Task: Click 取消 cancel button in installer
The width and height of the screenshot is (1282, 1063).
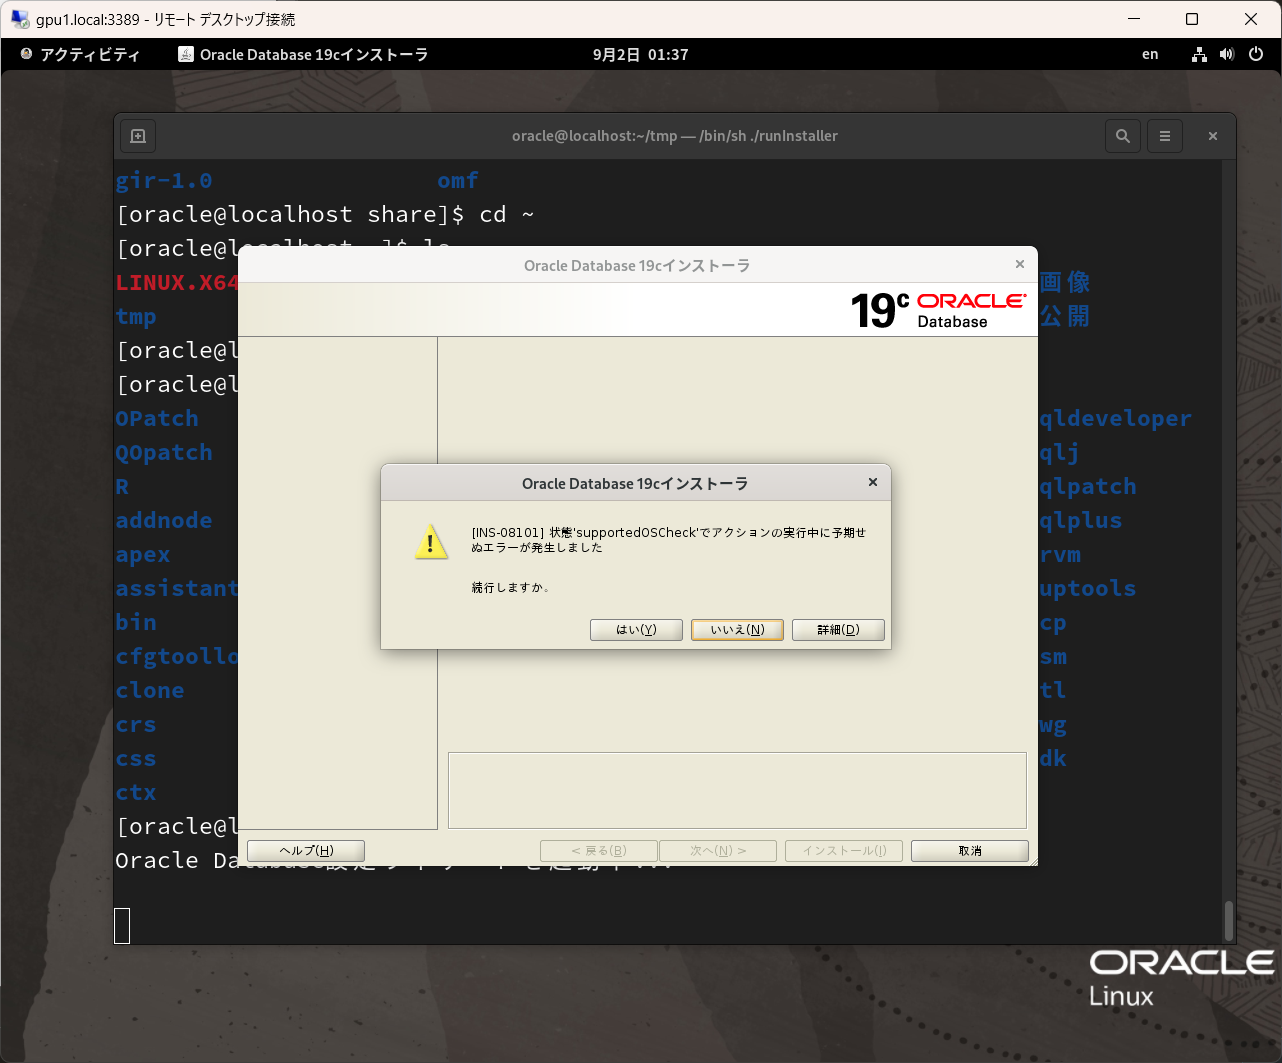Action: pyautogui.click(x=970, y=850)
